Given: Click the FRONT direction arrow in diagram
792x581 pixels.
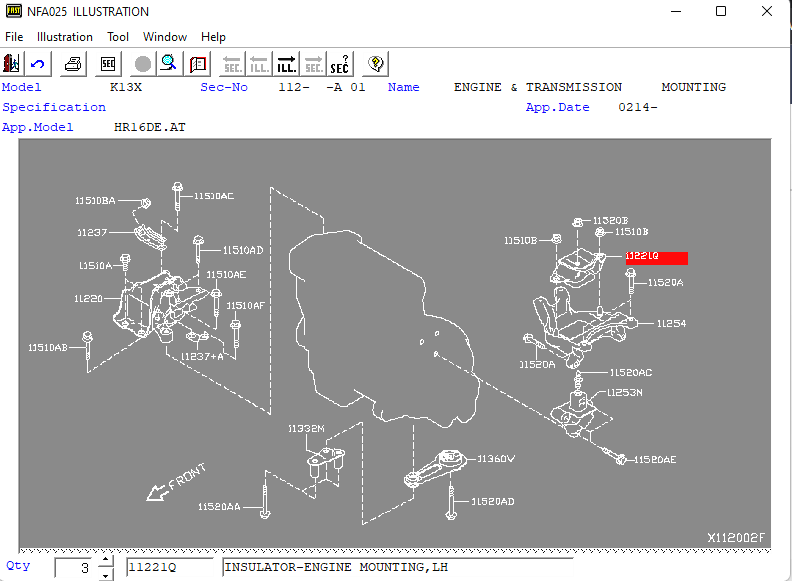Looking at the screenshot, I should (x=176, y=482).
